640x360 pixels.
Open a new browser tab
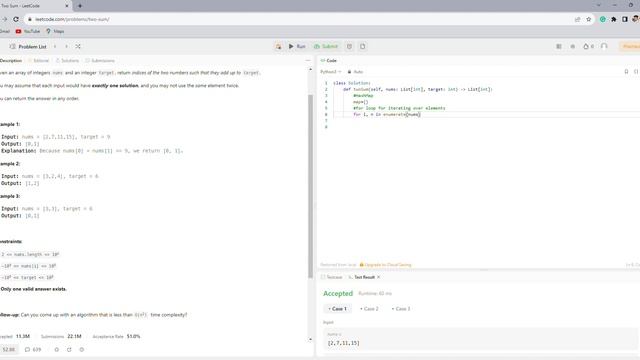click(80, 6)
